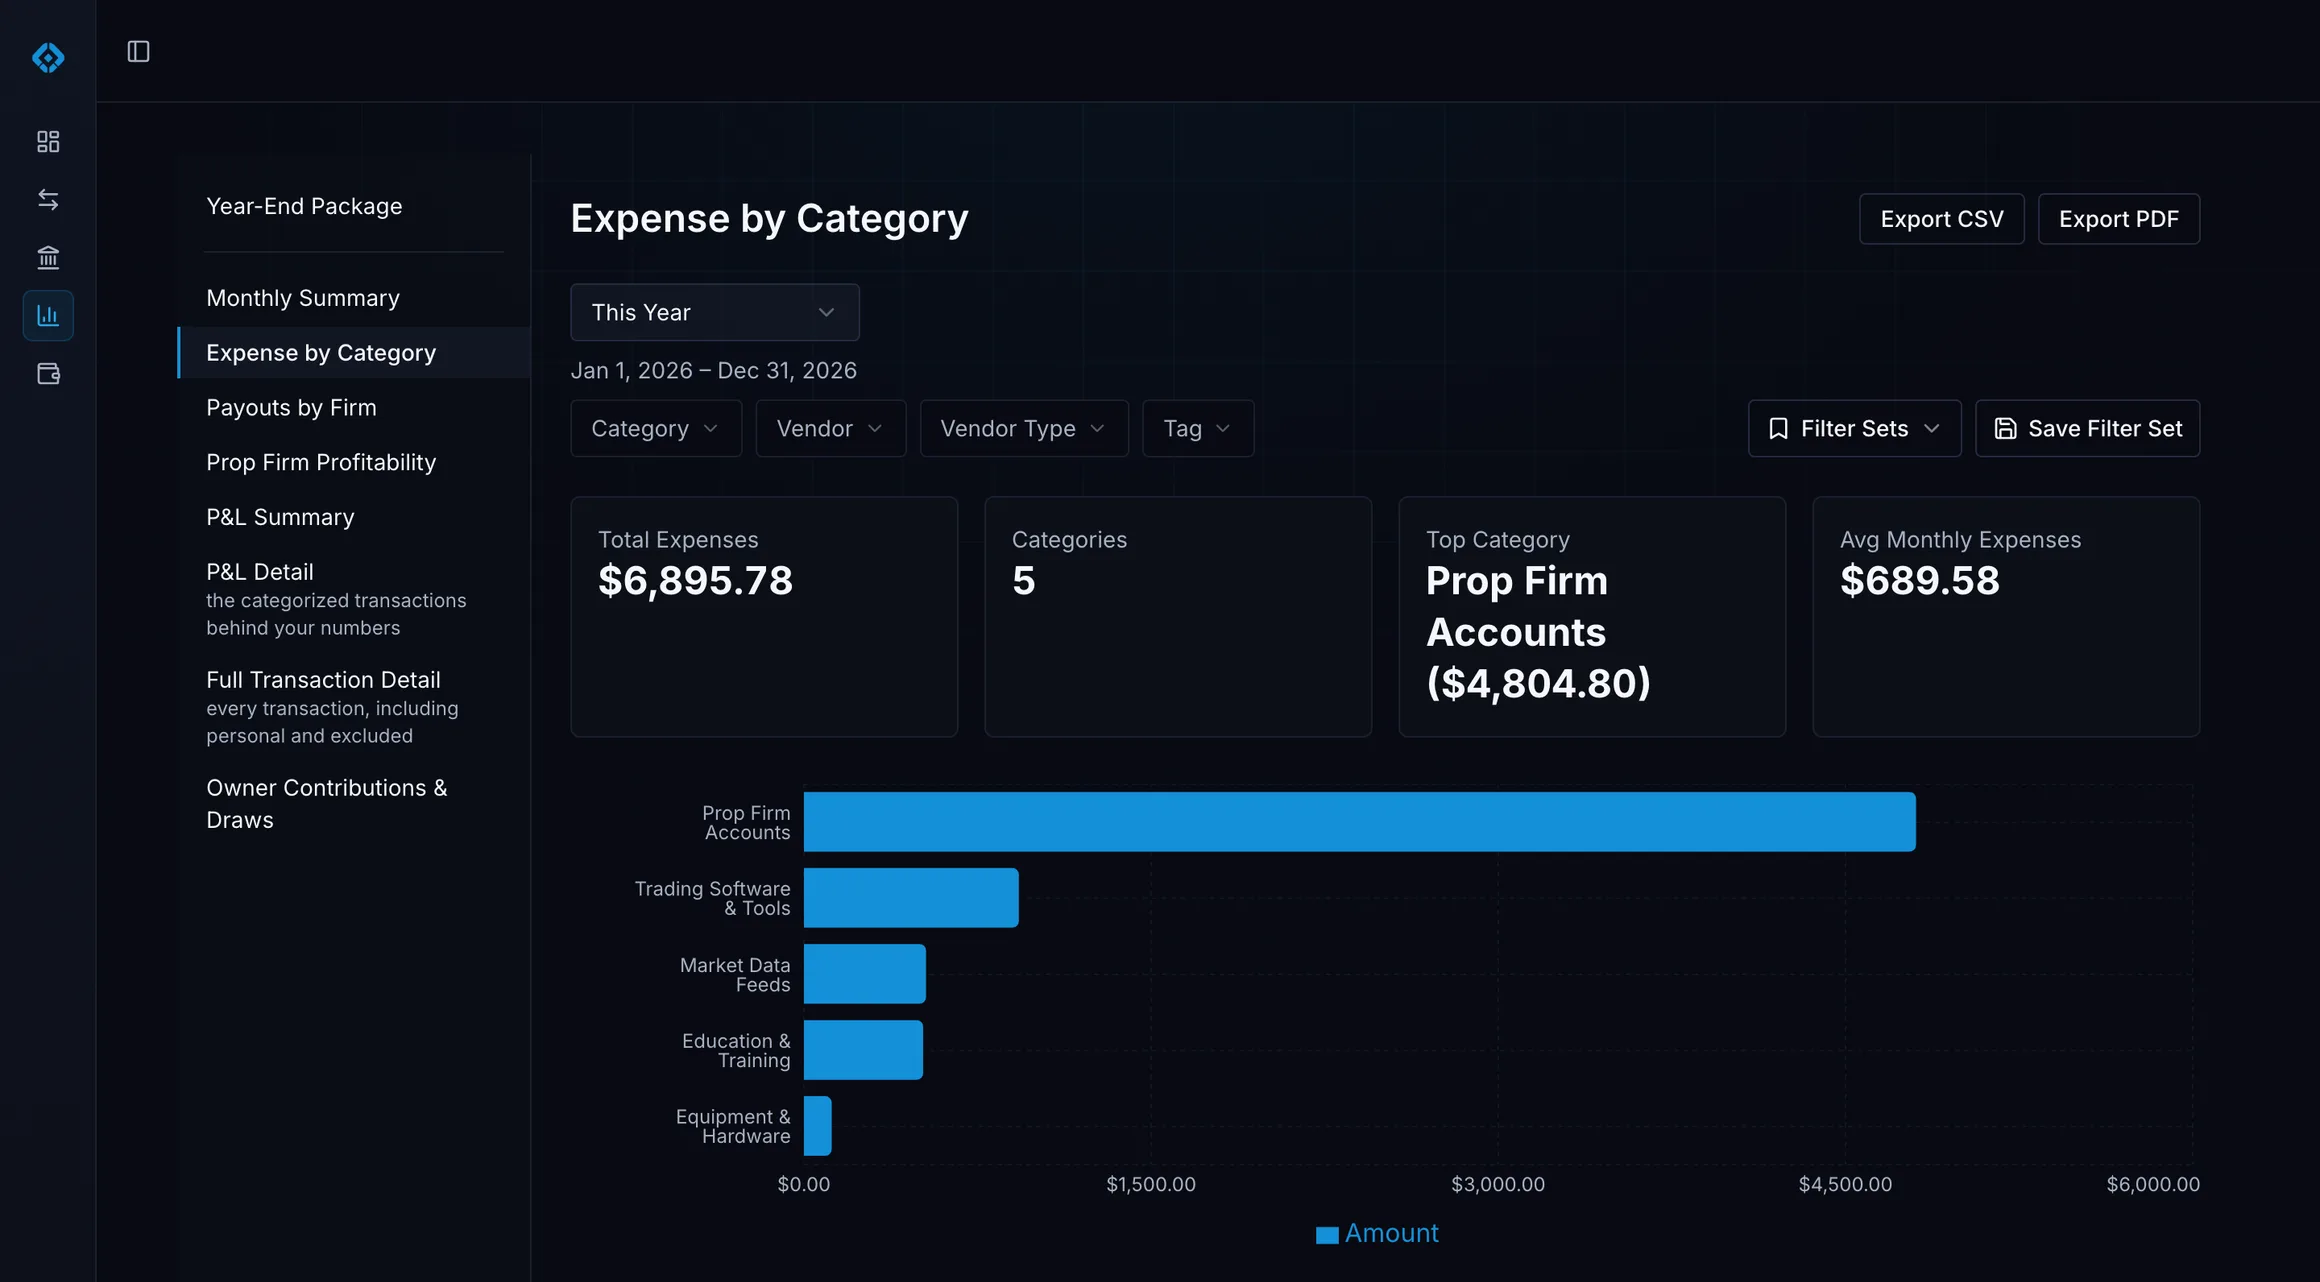This screenshot has height=1282, width=2320.
Task: Open P&L Detail report
Action: pos(336,599)
